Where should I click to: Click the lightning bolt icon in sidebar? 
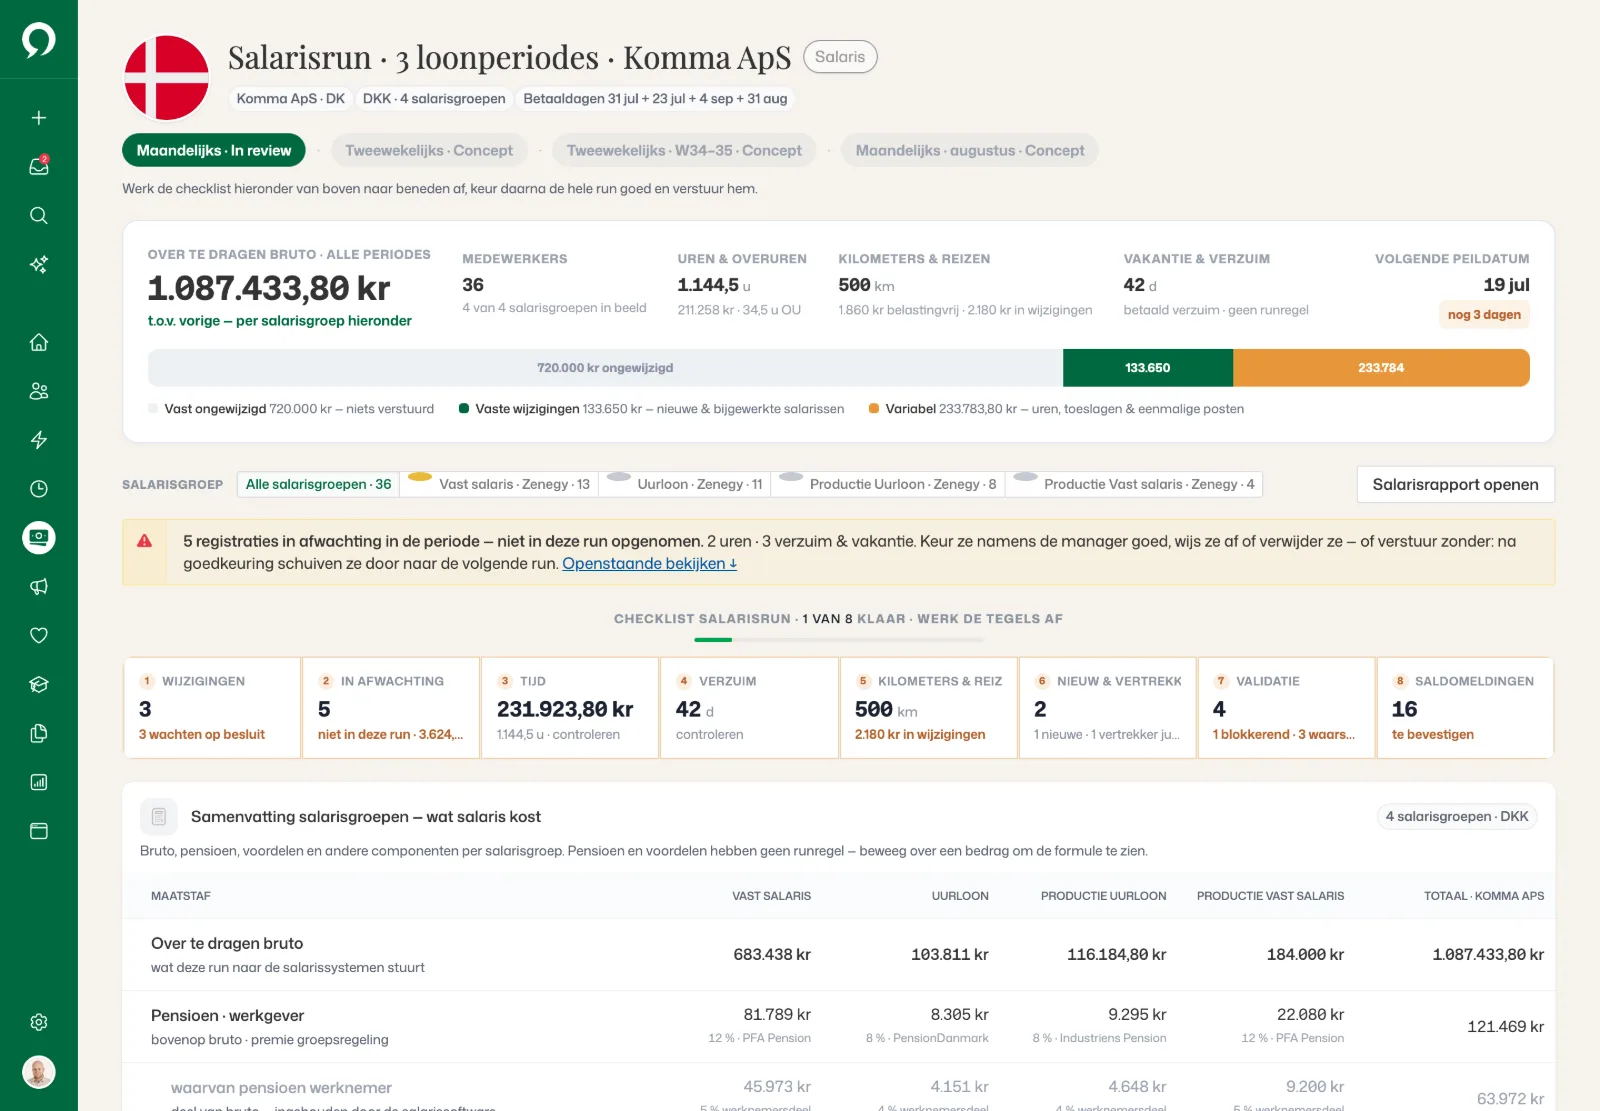39,440
